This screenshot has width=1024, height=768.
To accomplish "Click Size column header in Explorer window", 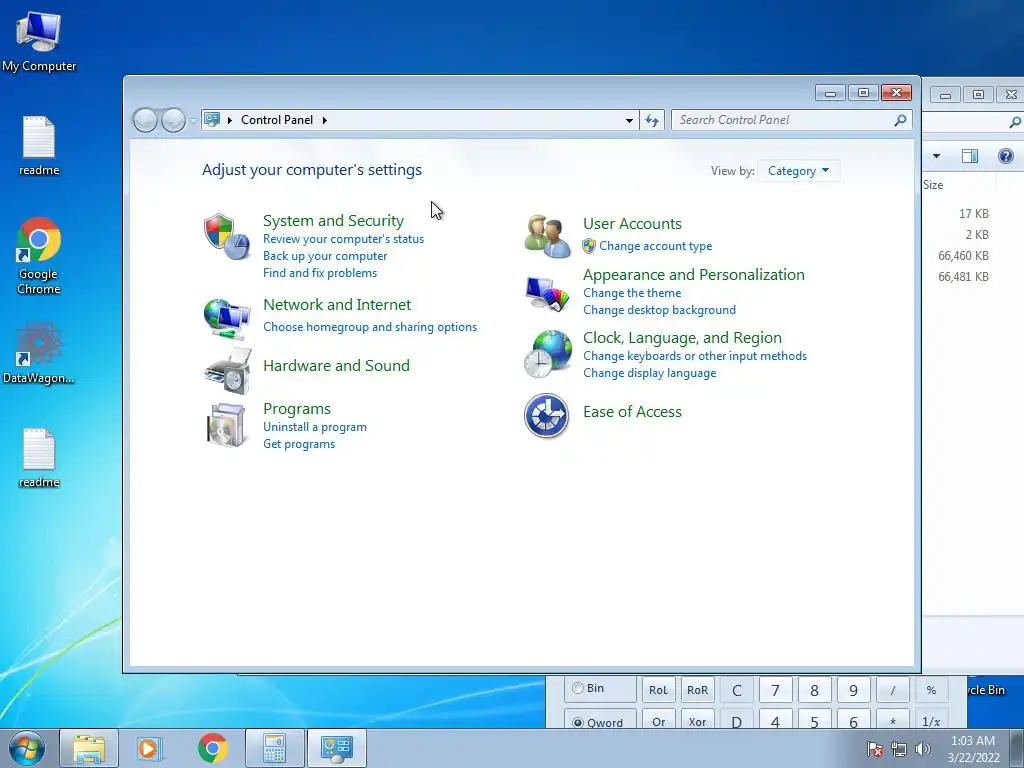I will pyautogui.click(x=933, y=185).
